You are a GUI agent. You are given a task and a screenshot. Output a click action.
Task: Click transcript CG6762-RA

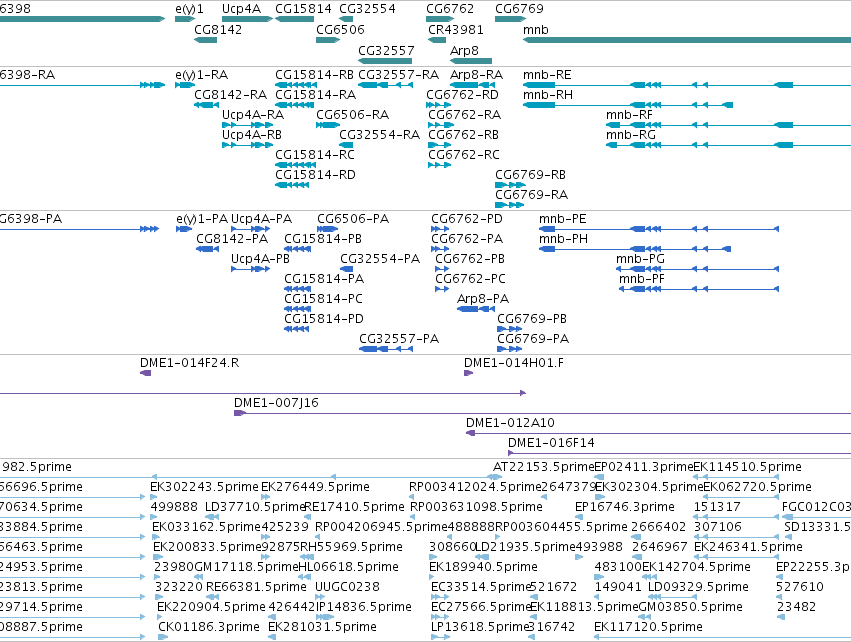point(464,115)
